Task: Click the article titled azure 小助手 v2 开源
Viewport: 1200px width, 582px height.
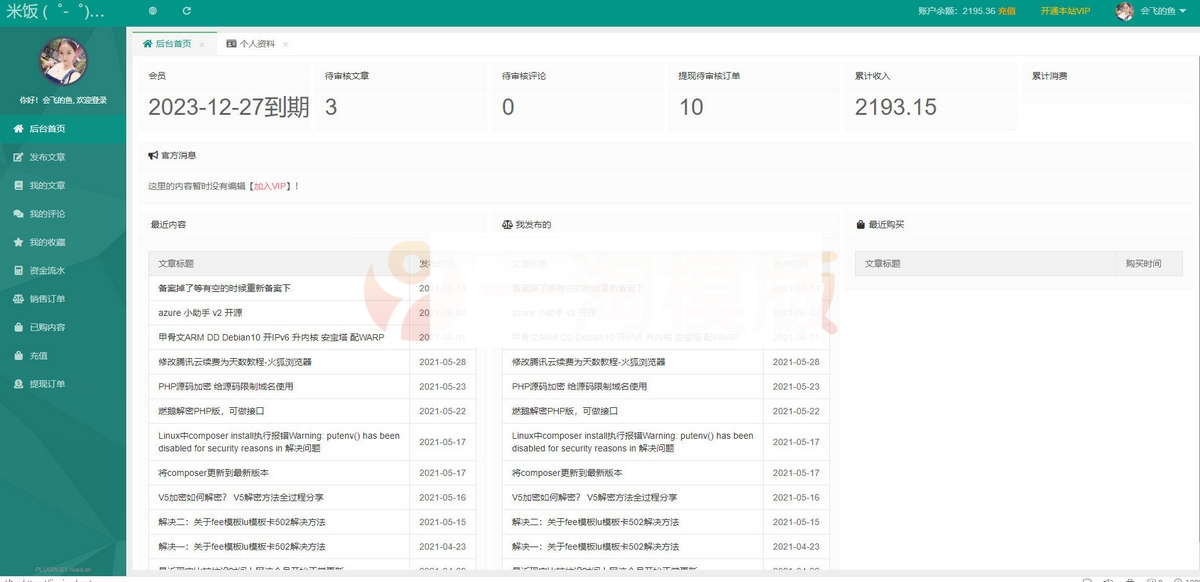Action: (x=203, y=312)
